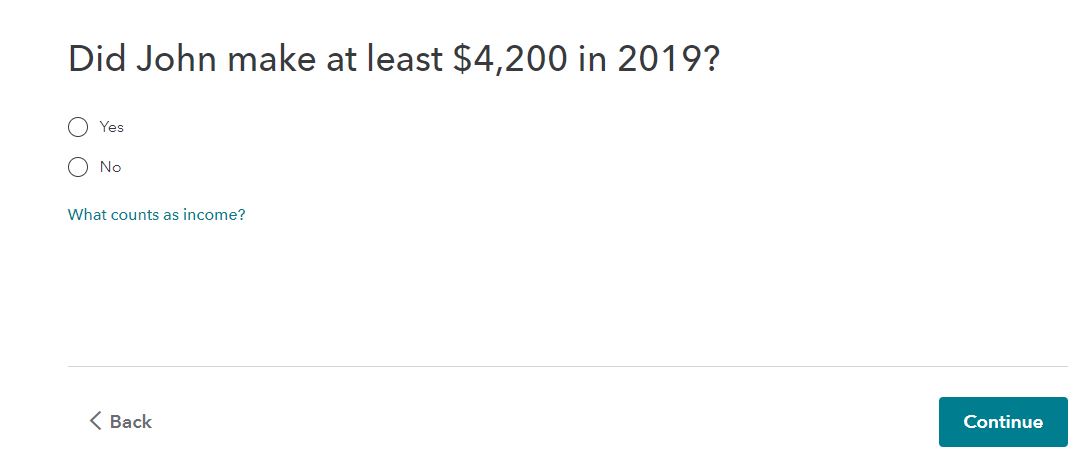Click the empty circle next to Yes
The image size is (1081, 460).
[x=78, y=127]
